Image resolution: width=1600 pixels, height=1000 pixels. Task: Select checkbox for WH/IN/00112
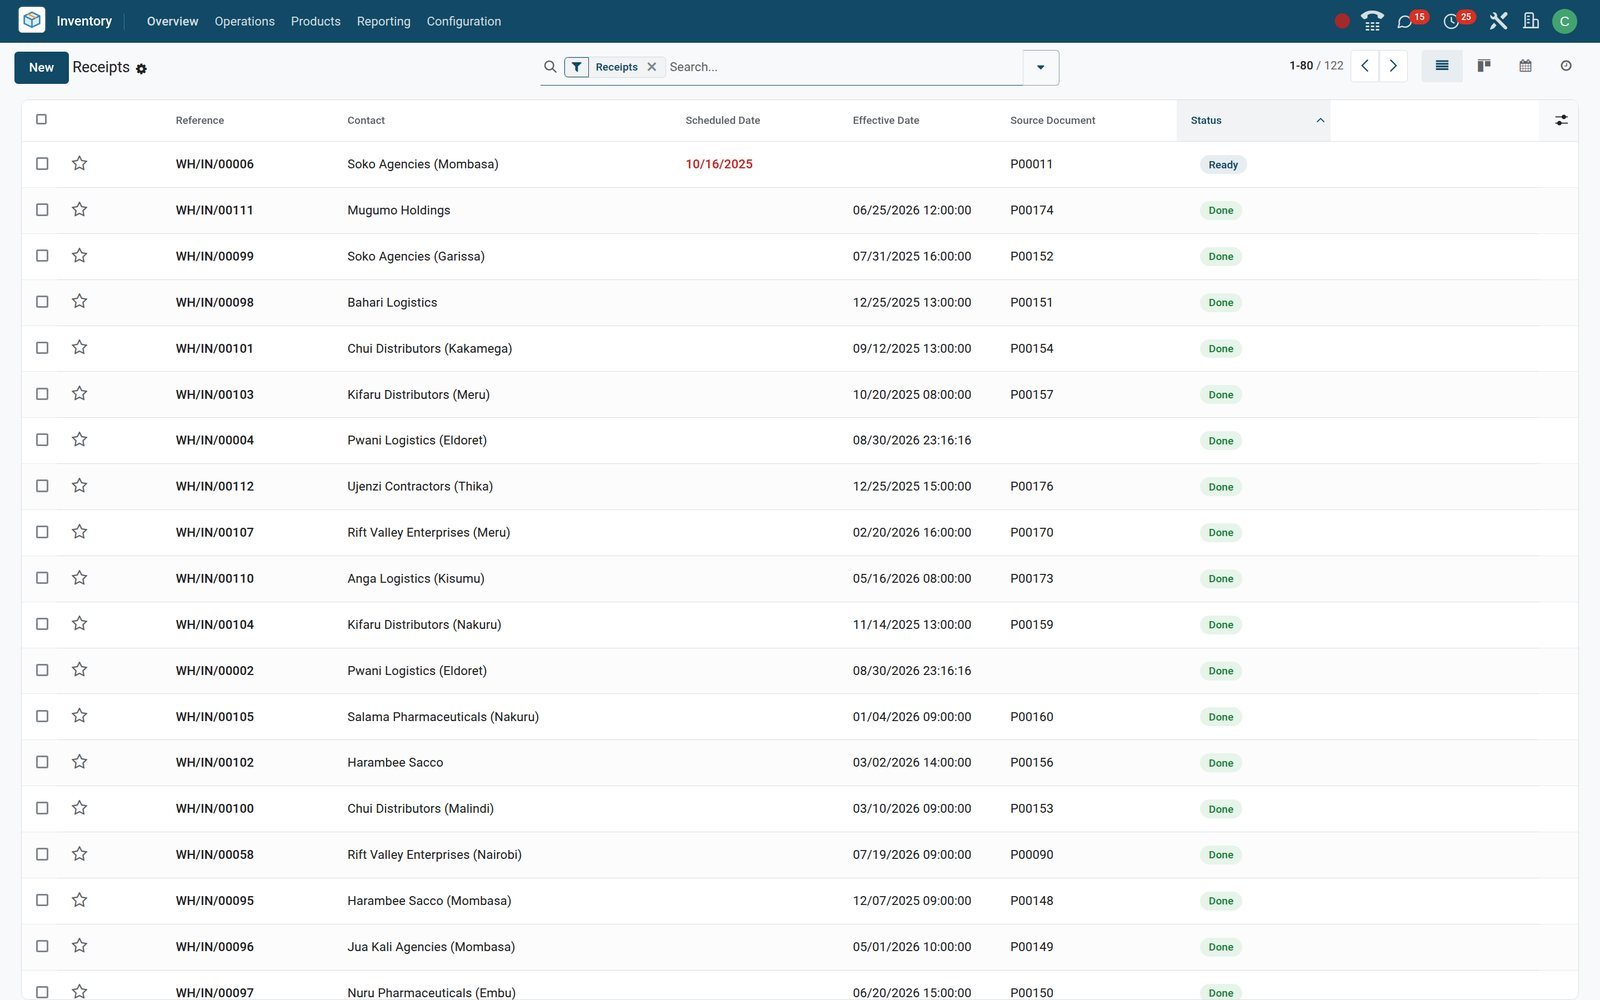pyautogui.click(x=42, y=485)
